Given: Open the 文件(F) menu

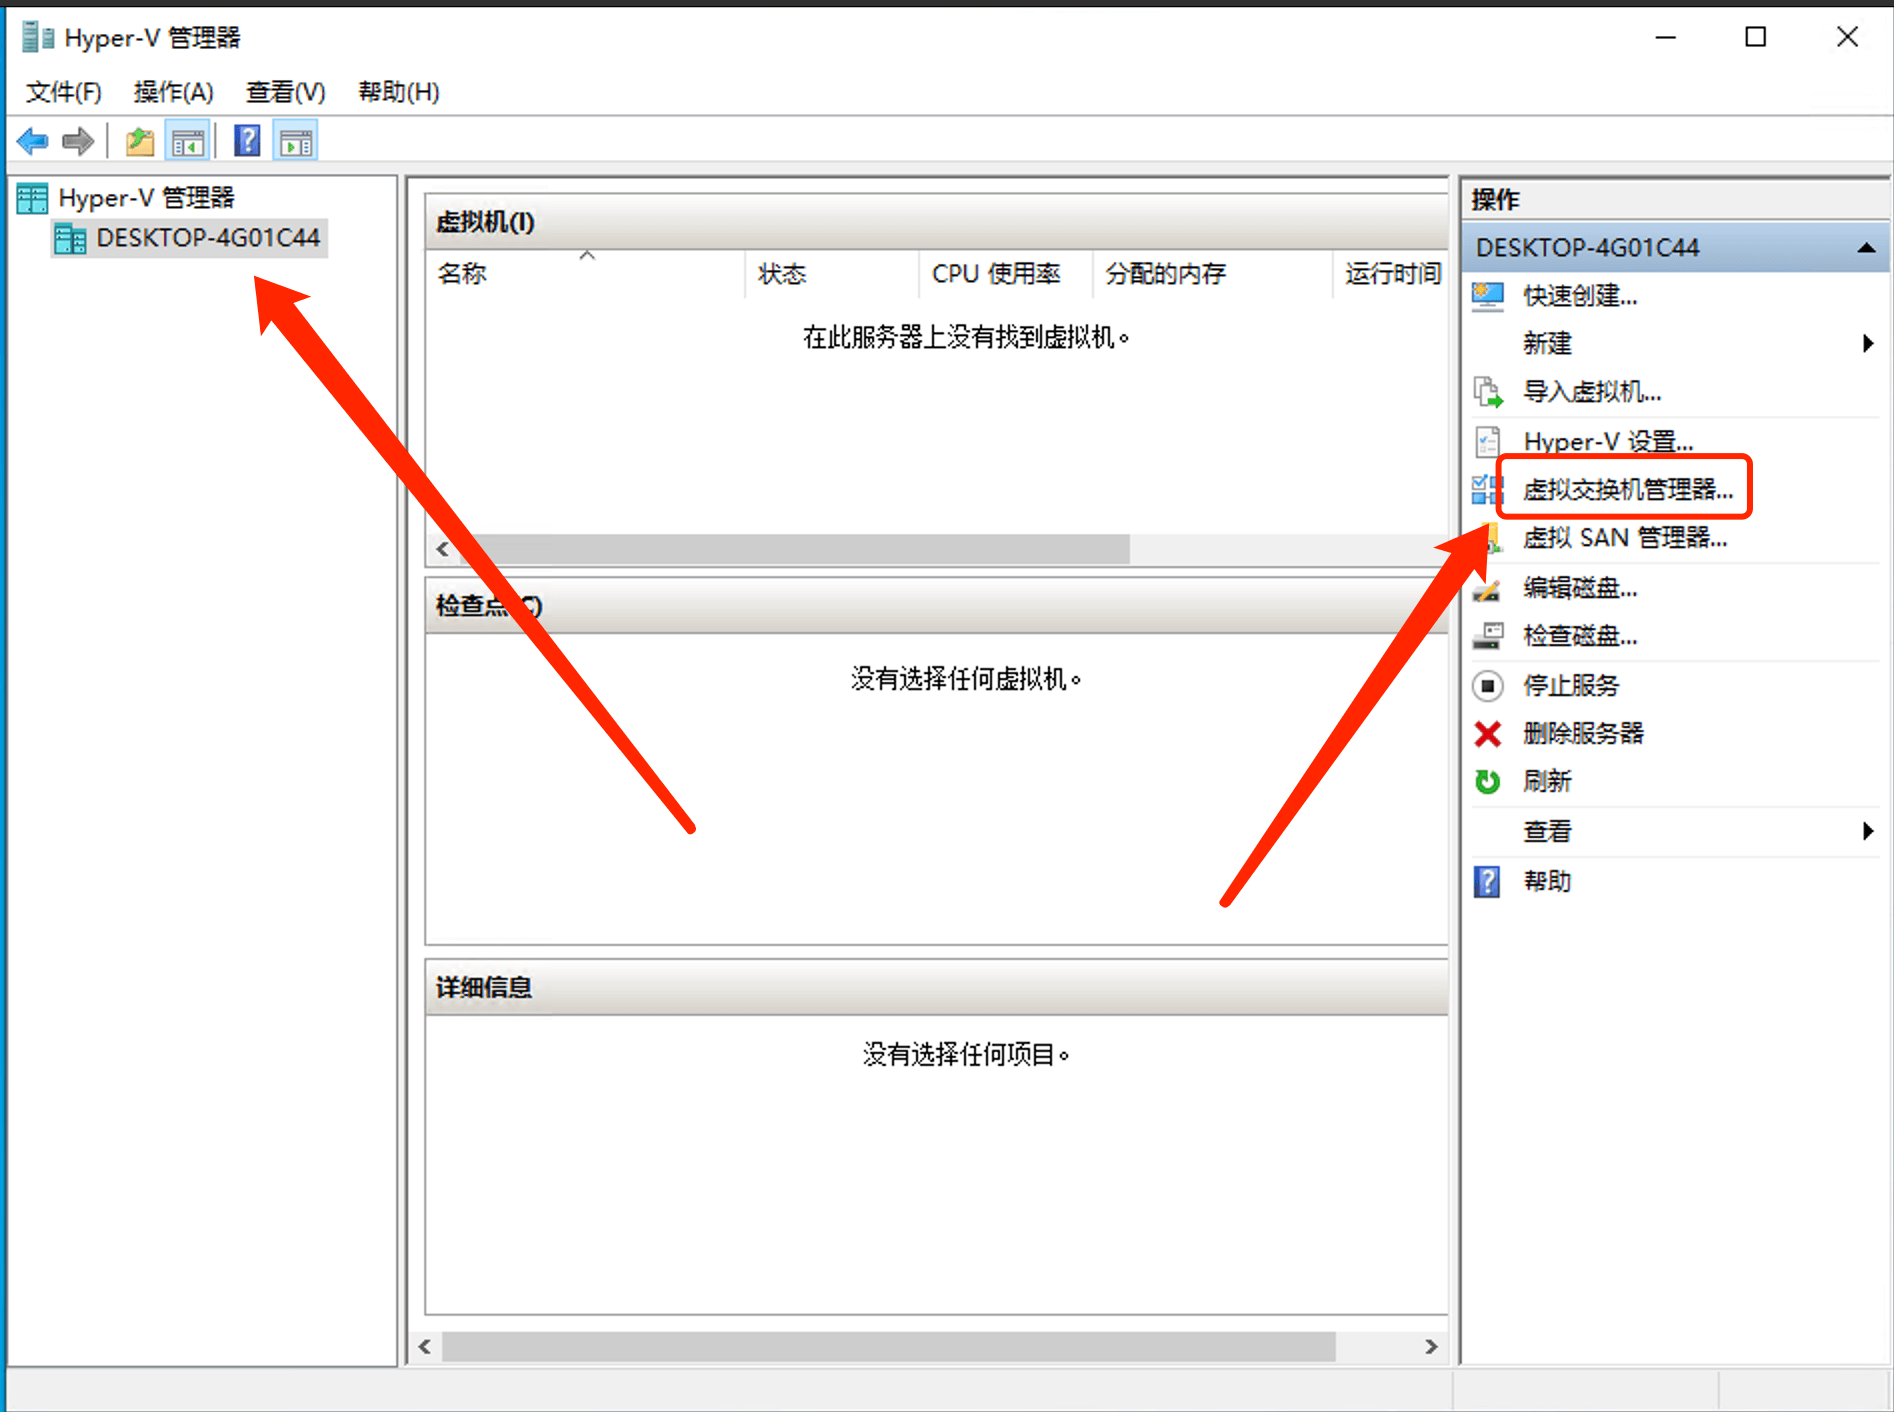Looking at the screenshot, I should point(64,92).
